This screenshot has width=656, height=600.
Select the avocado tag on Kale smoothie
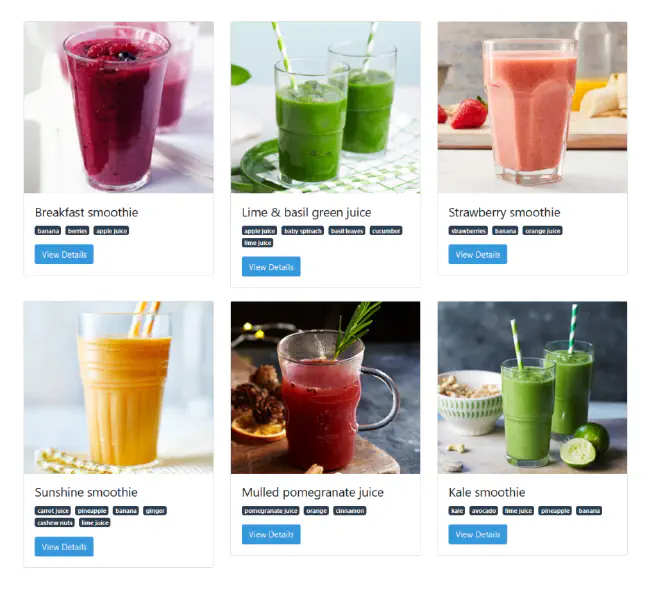click(x=484, y=510)
